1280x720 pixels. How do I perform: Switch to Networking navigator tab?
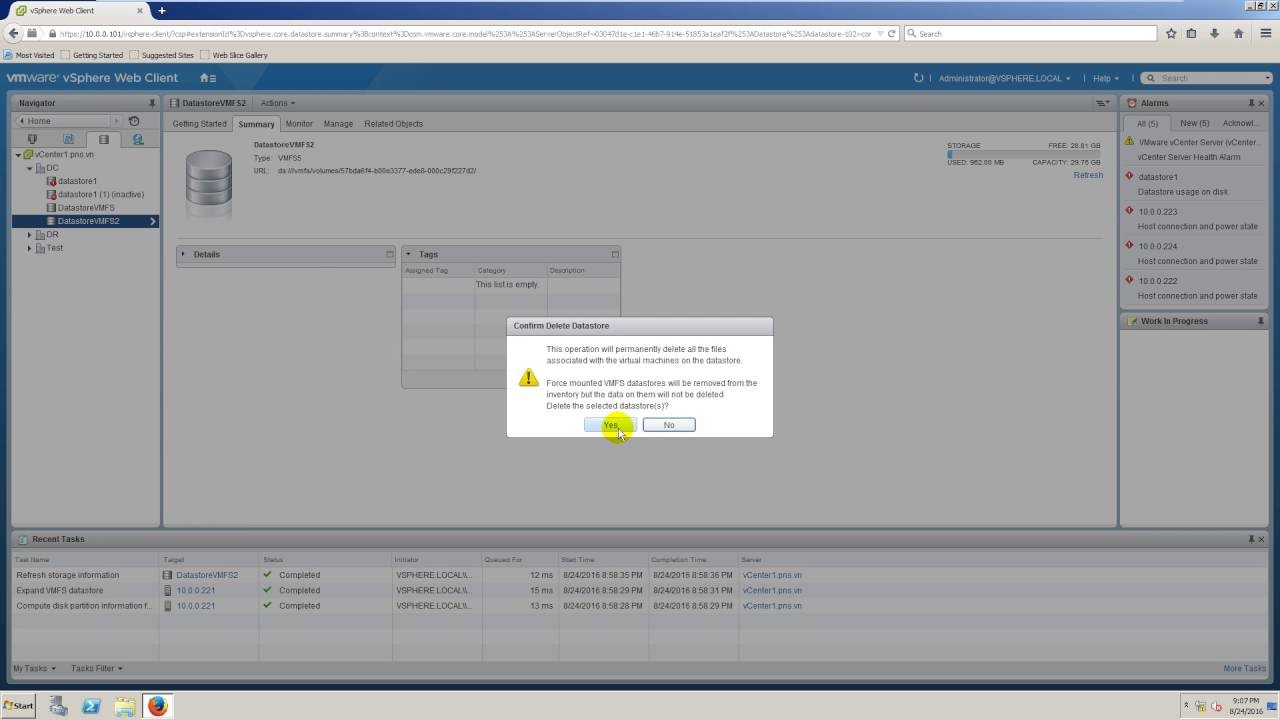point(138,140)
